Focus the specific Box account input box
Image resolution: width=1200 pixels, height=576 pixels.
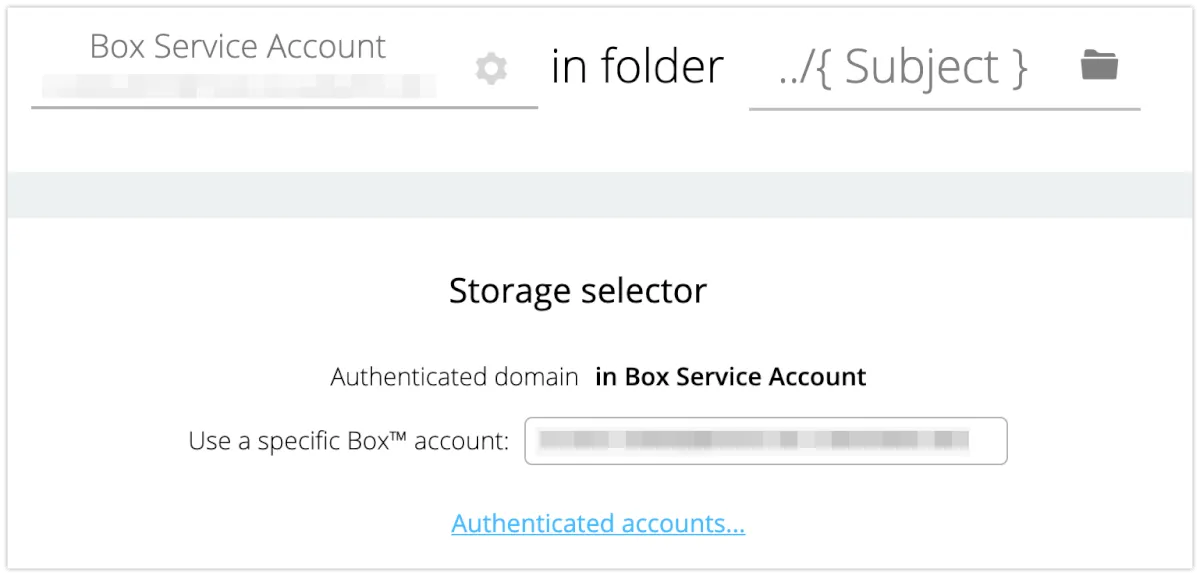765,441
